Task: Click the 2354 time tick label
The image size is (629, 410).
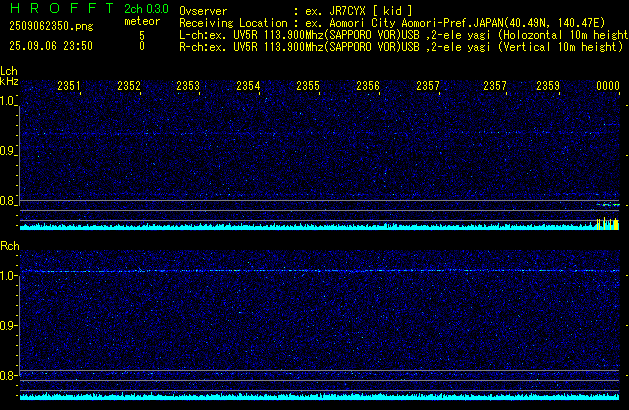Action: pyautogui.click(x=248, y=86)
